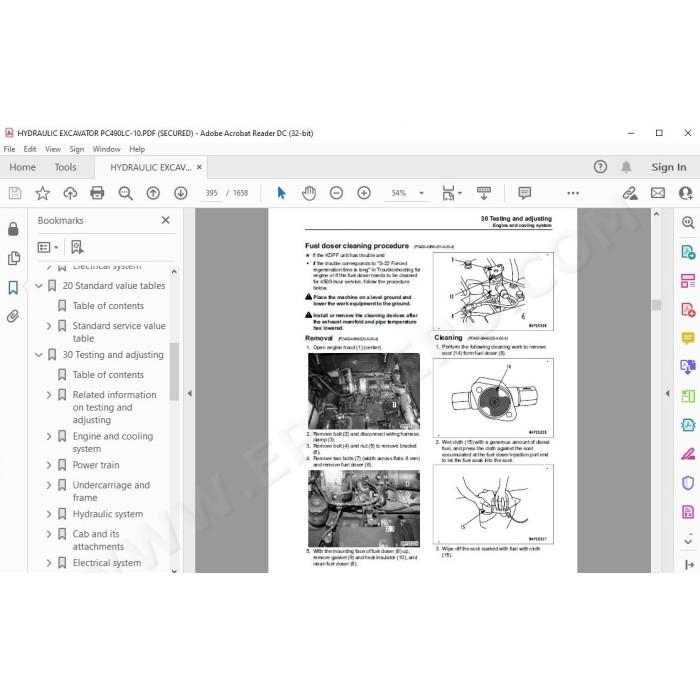Close the HYDRAULIC EXCAV... document tab

click(x=199, y=167)
